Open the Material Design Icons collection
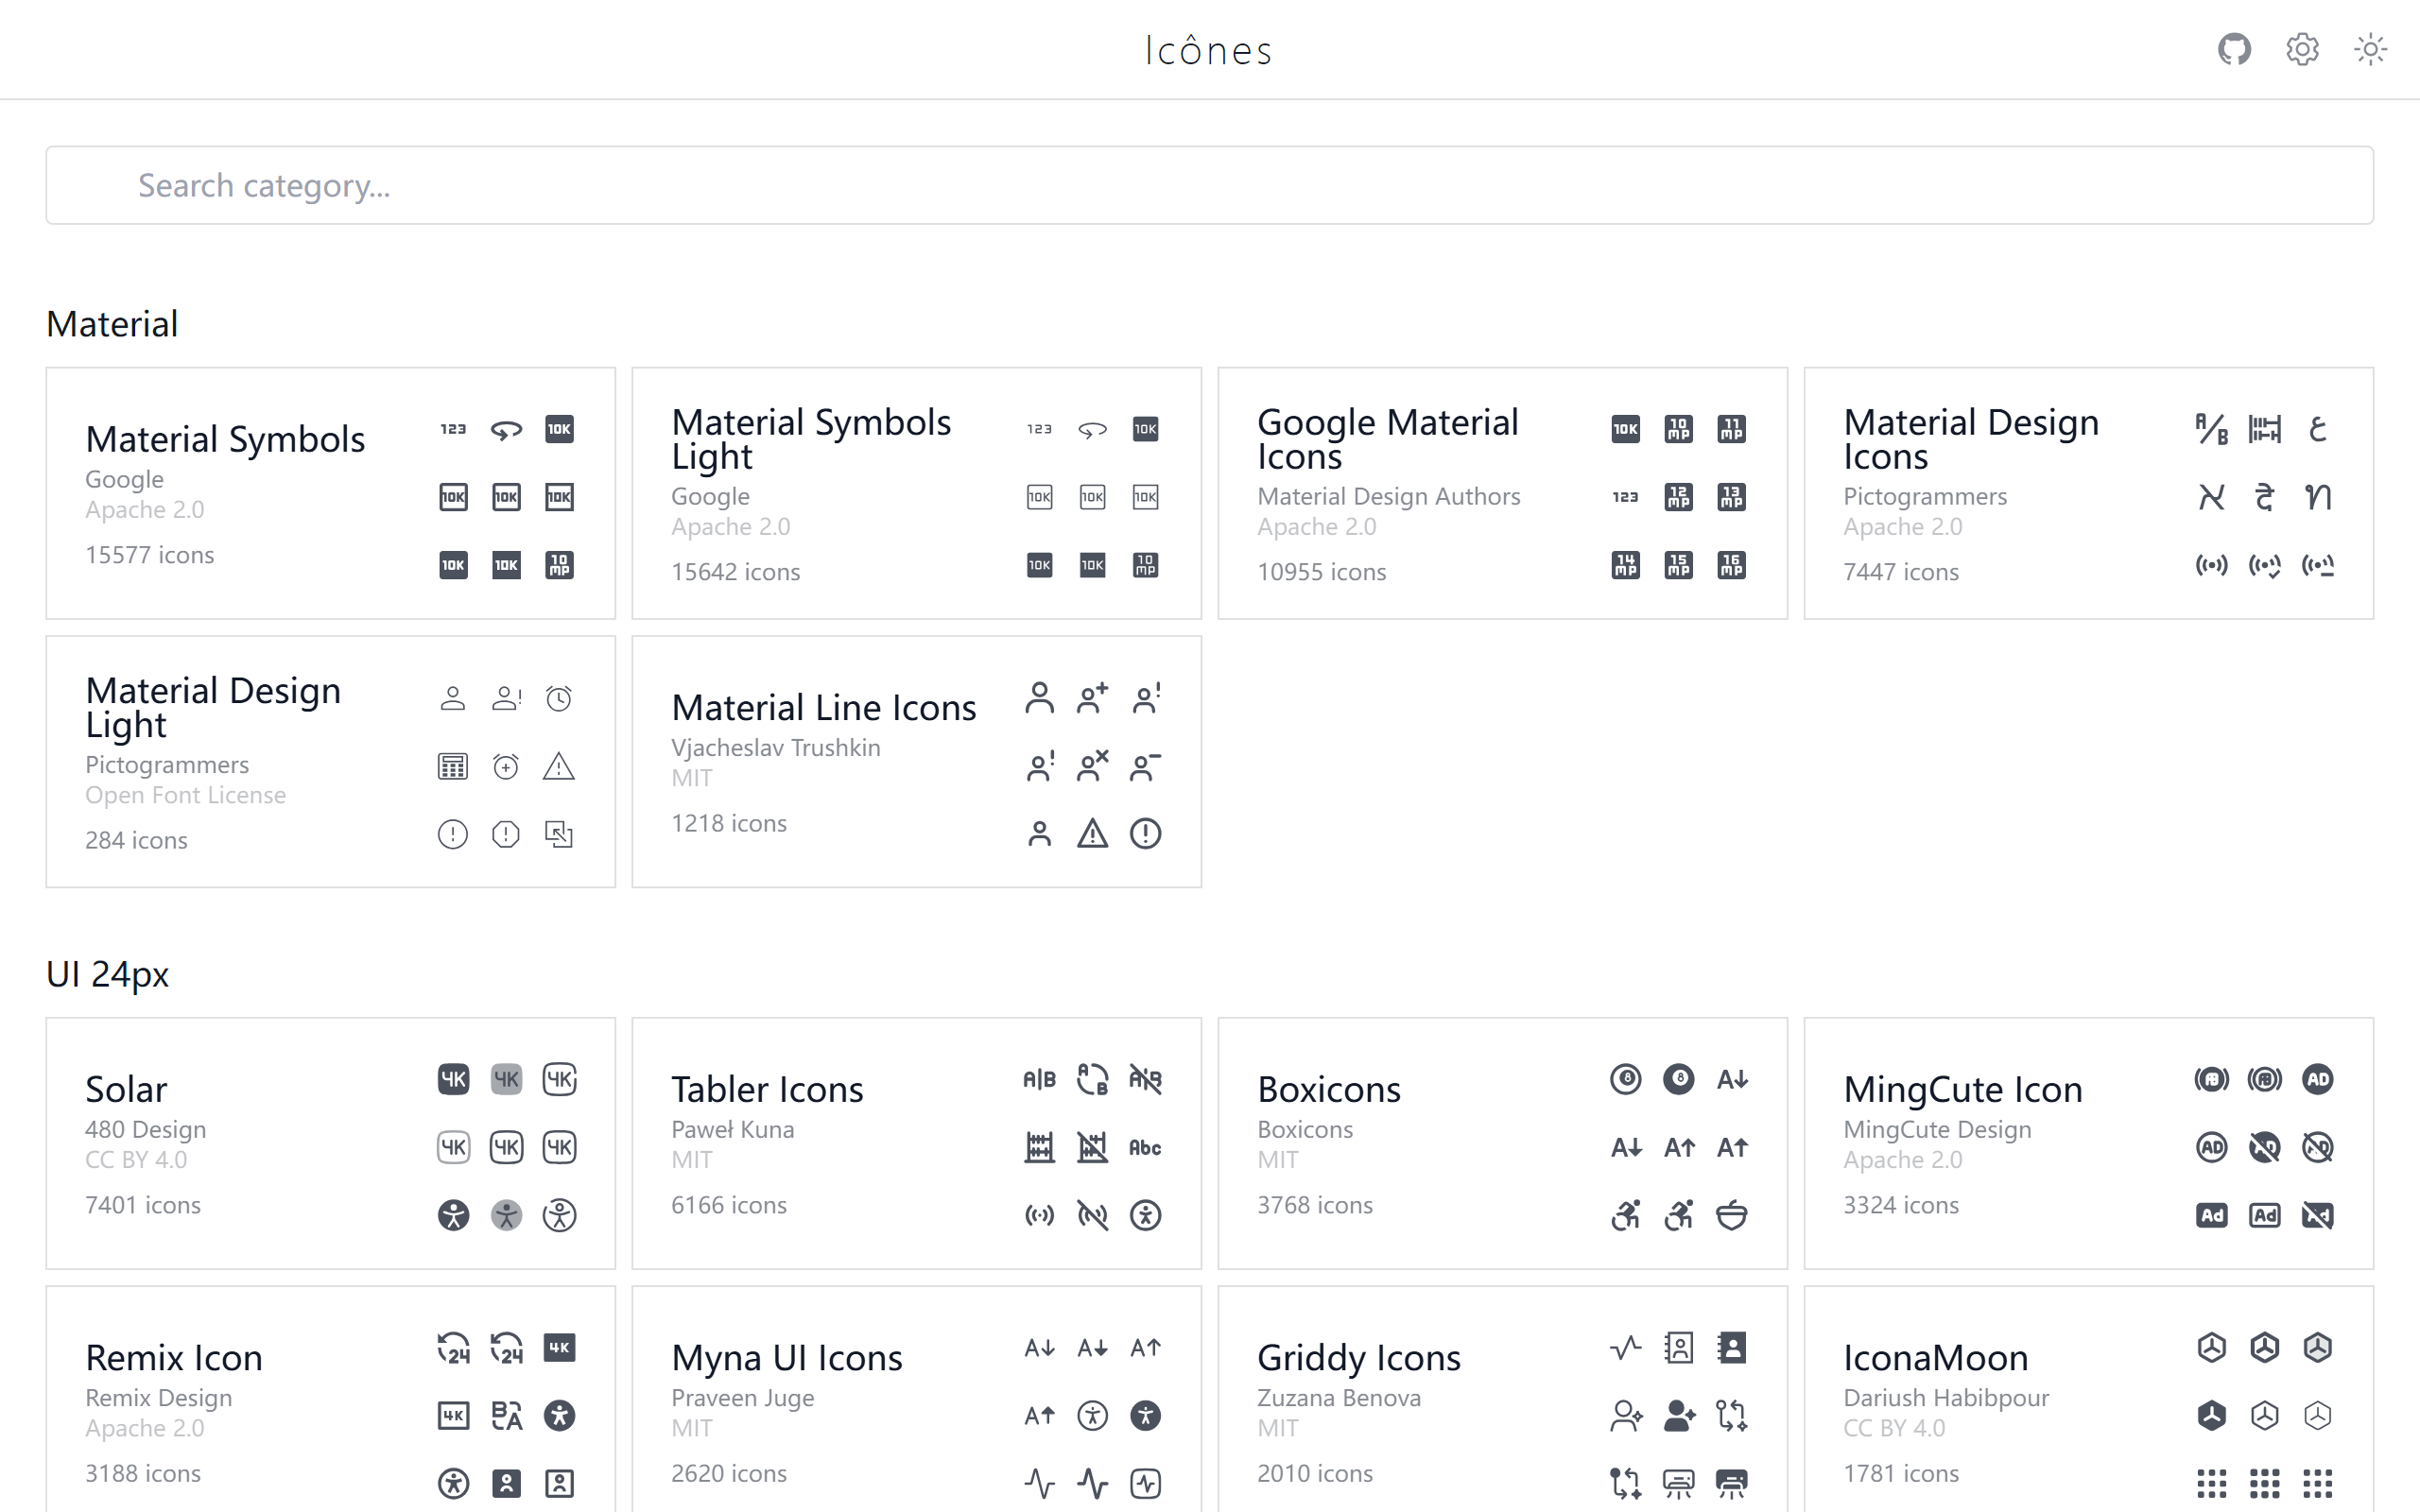2420x1512 pixels. coord(2088,493)
